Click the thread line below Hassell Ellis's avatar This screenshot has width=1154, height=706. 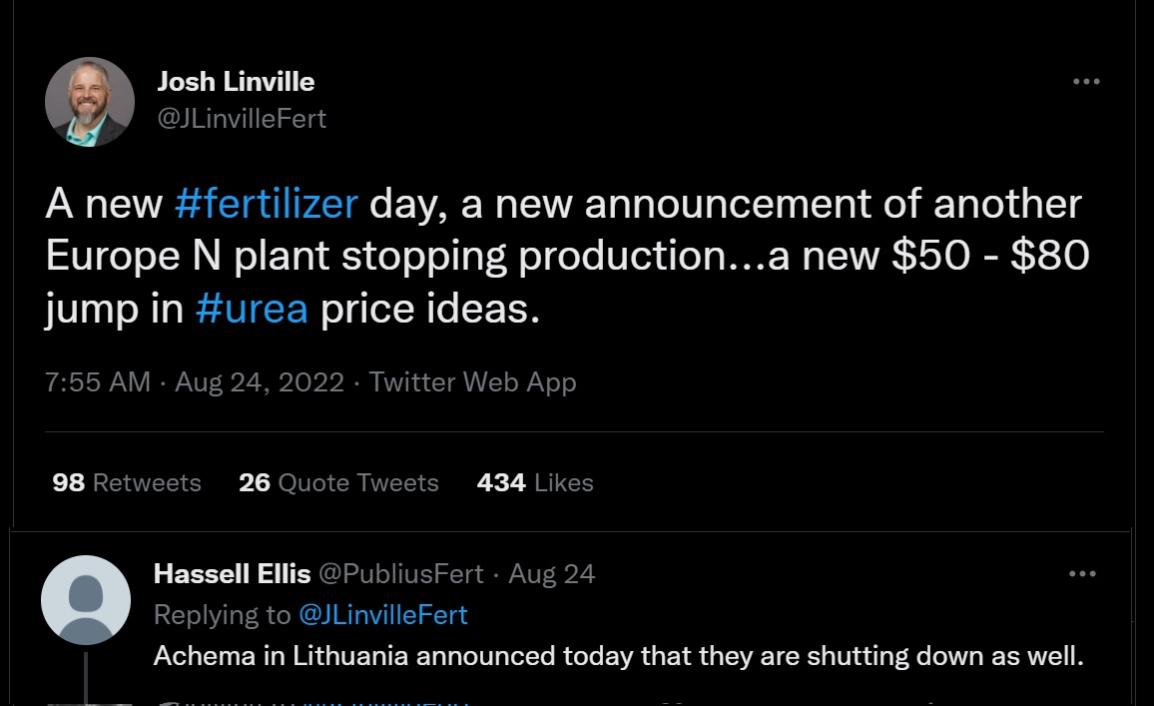pyautogui.click(x=86, y=678)
